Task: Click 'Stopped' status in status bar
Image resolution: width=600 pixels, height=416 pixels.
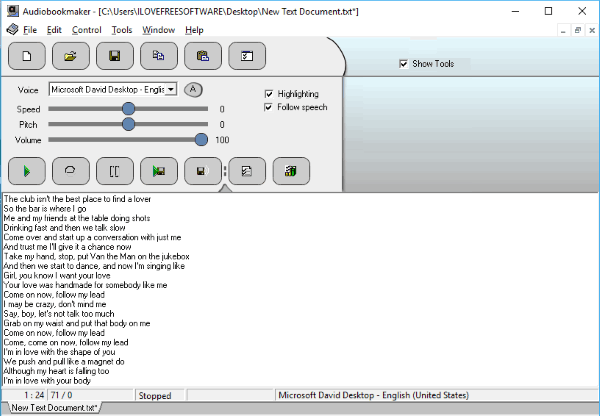Action: tap(155, 395)
